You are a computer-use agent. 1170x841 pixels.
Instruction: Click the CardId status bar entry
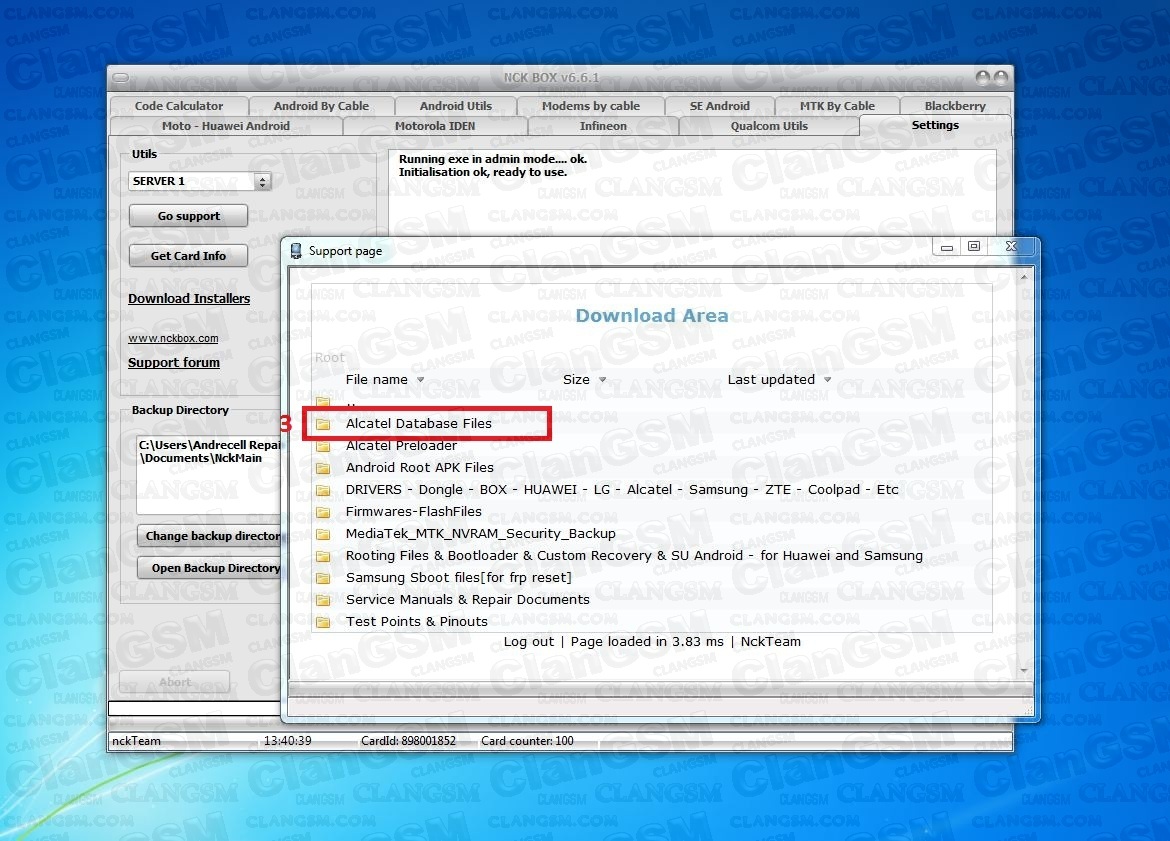pyautogui.click(x=408, y=741)
